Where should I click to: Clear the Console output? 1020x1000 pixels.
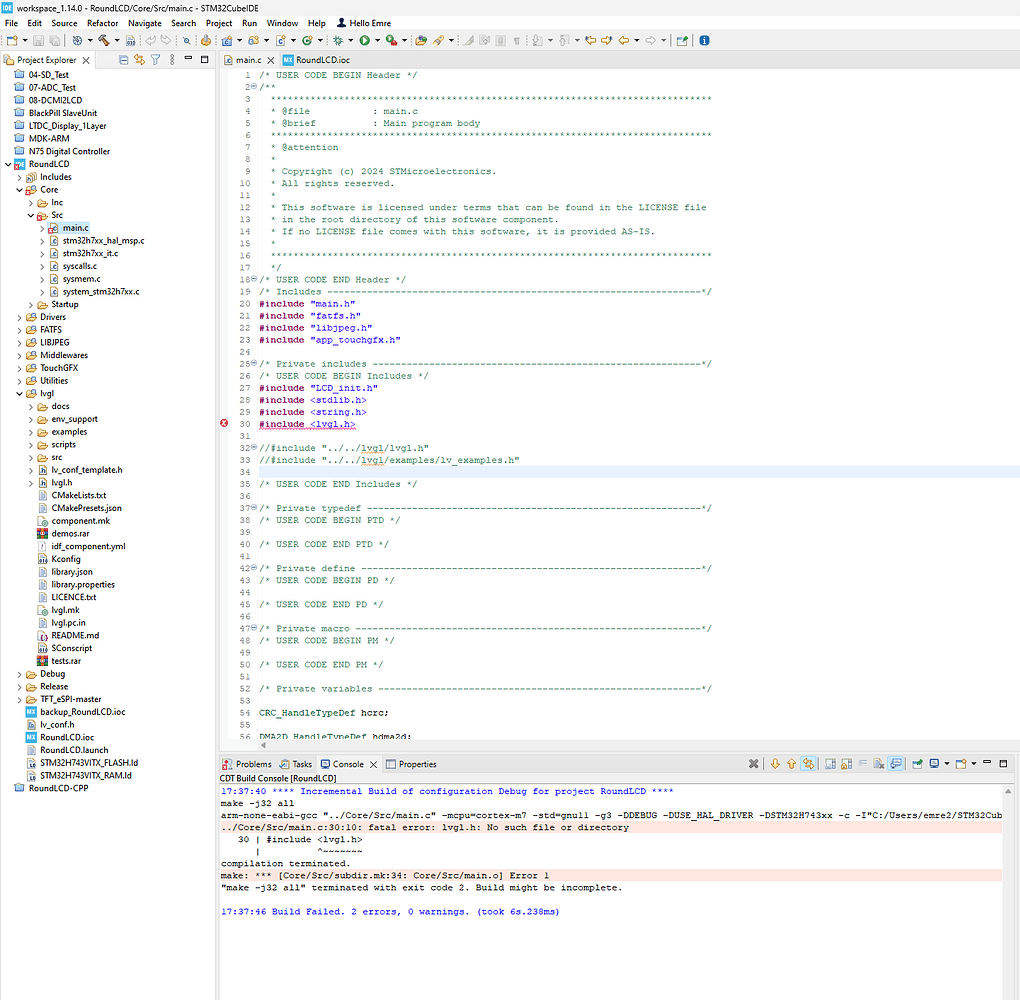[878, 763]
